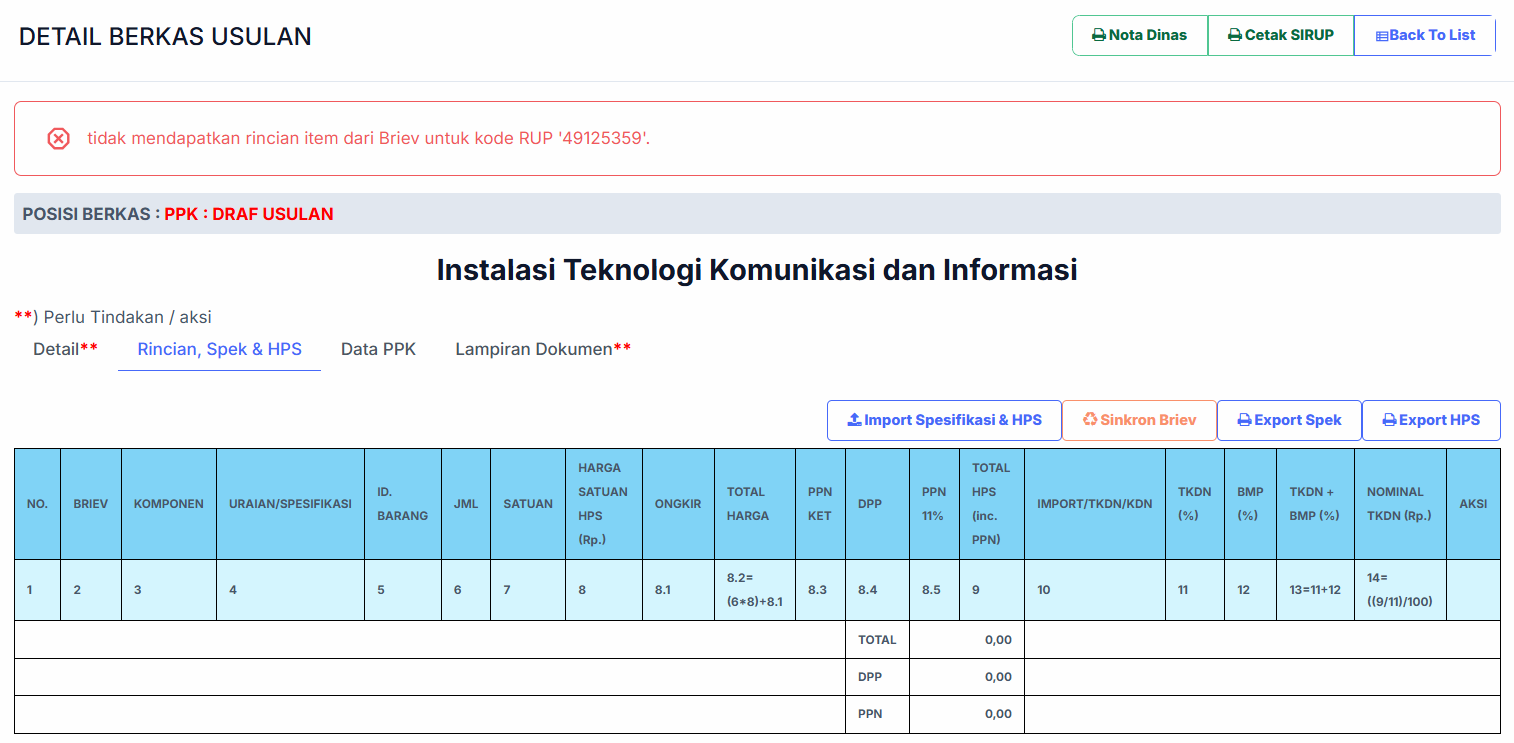Click the upload icon on Import Spesifikasi
Image resolution: width=1514 pixels, height=743 pixels.
tap(854, 420)
